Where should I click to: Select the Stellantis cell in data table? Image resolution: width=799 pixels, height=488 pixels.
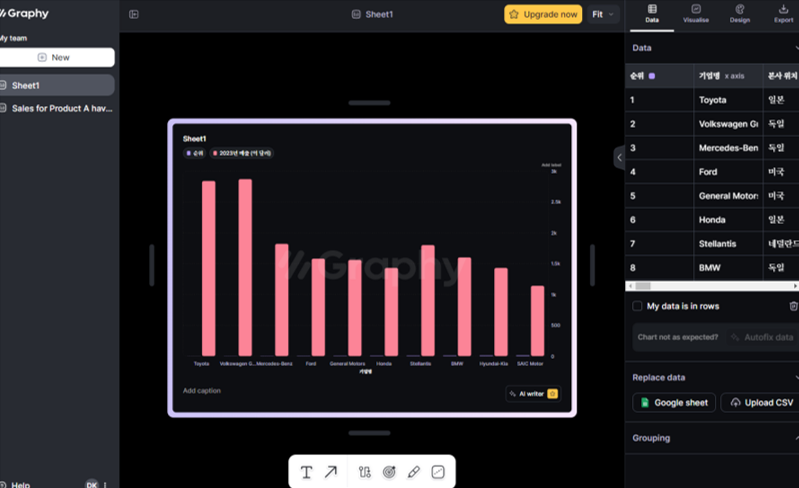[728, 243]
